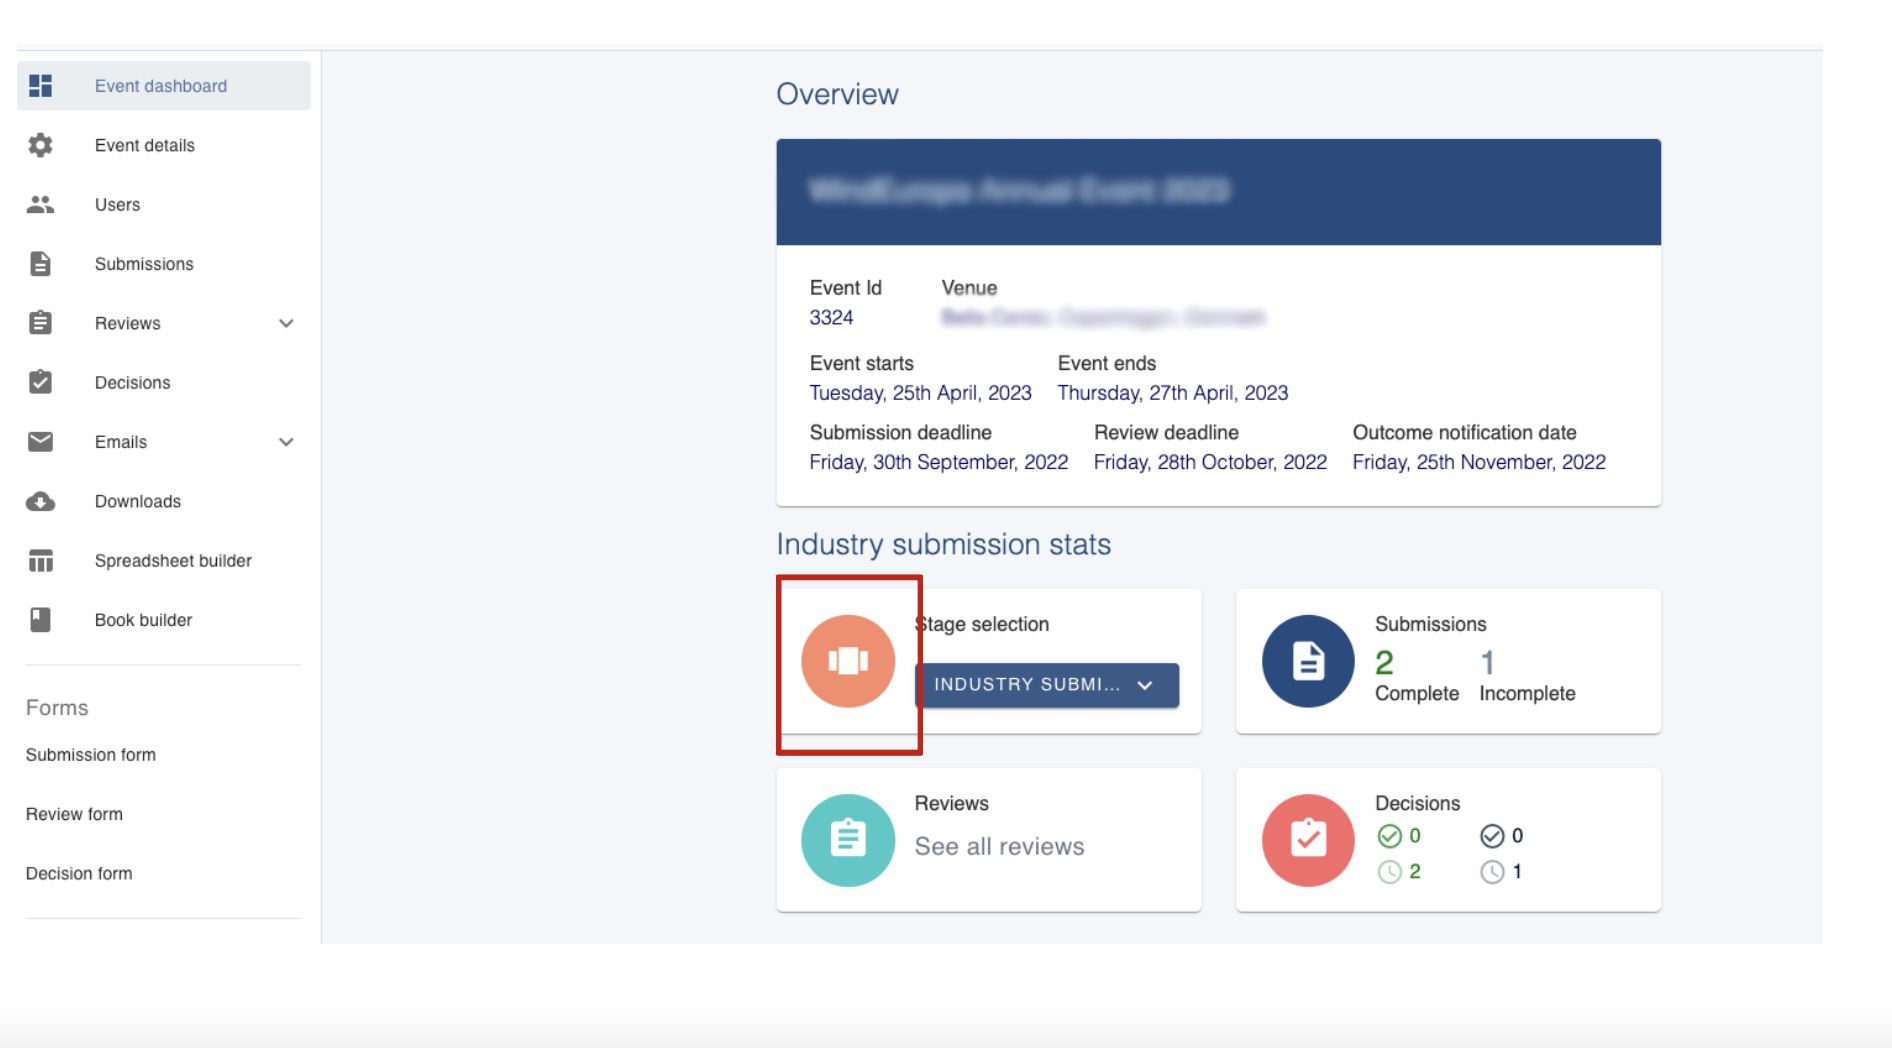Click Event Id value 3324

click(x=831, y=317)
